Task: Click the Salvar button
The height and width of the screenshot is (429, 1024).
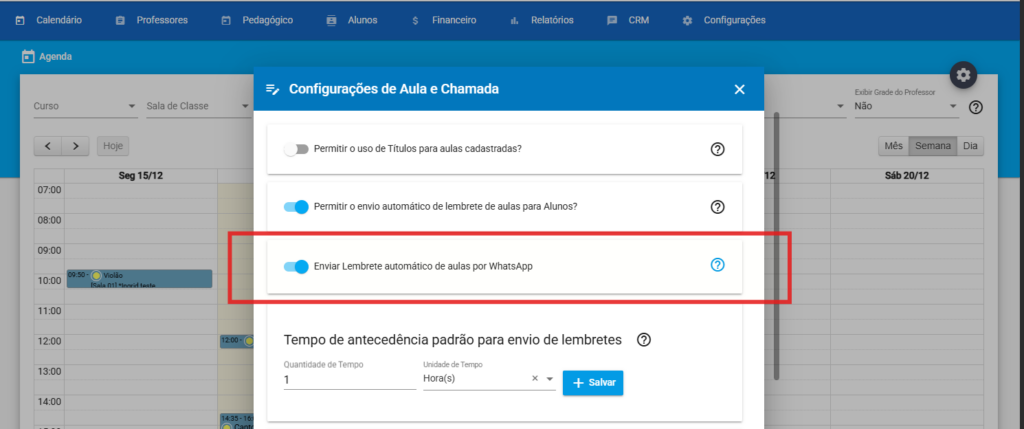Action: coord(593,383)
